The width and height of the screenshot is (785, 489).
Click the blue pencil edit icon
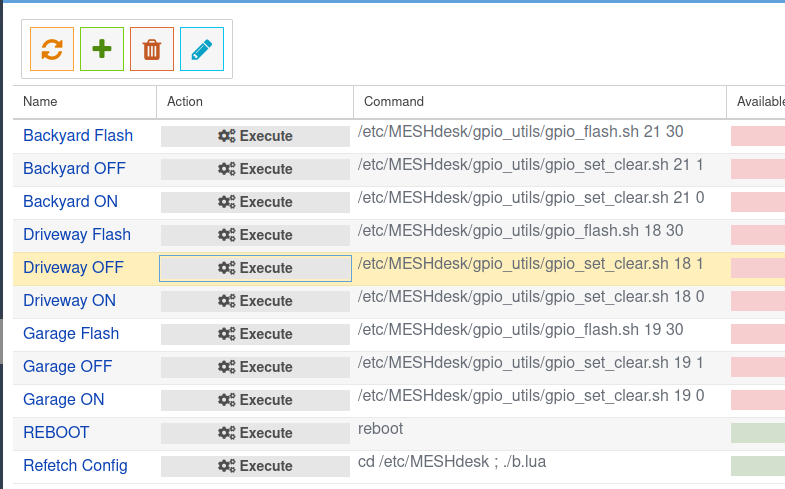tap(202, 49)
